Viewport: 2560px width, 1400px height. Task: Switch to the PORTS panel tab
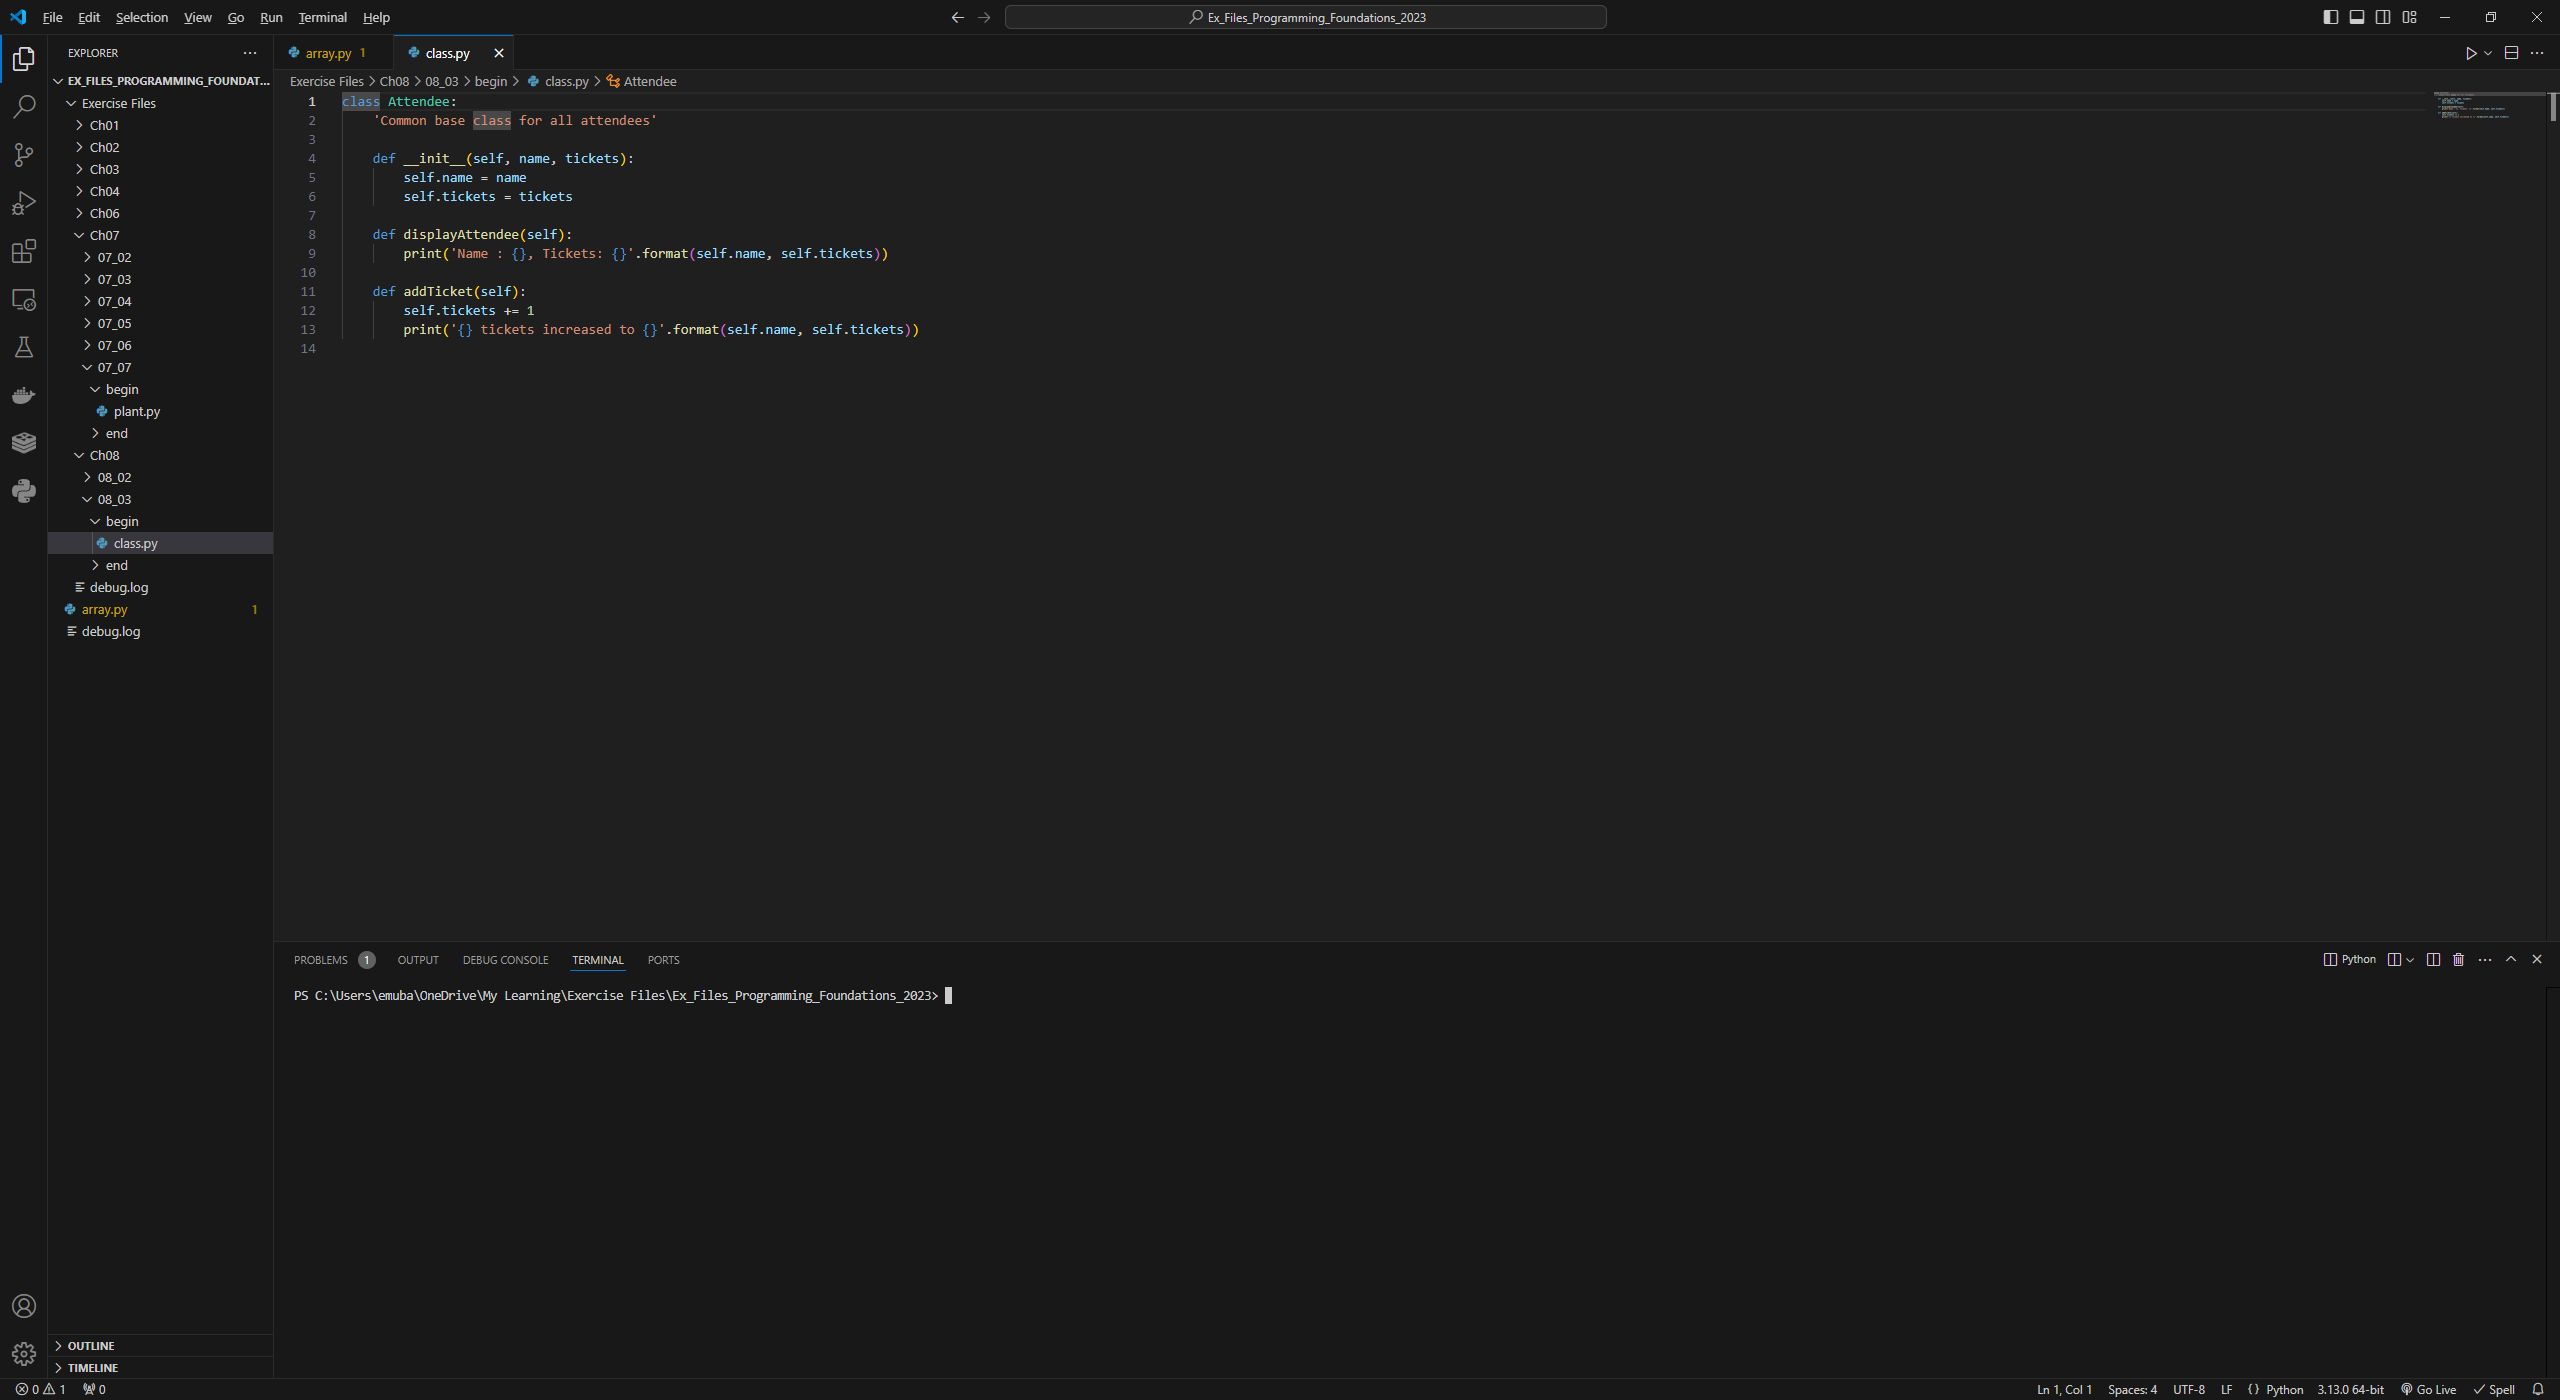pos(663,960)
